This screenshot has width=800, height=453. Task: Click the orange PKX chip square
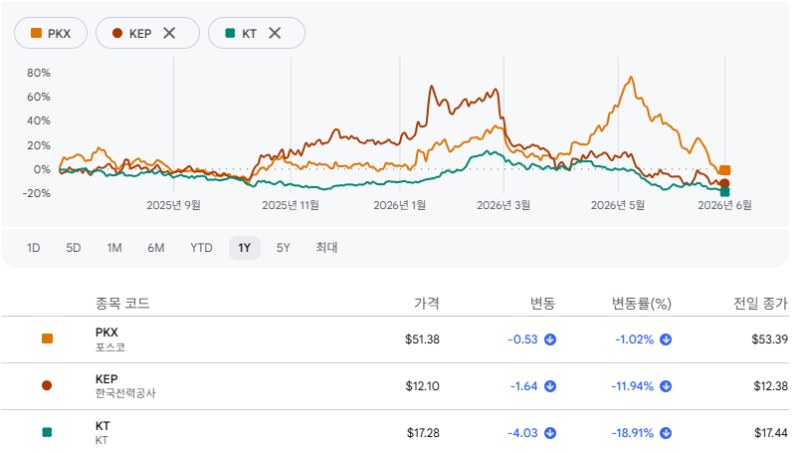point(36,33)
